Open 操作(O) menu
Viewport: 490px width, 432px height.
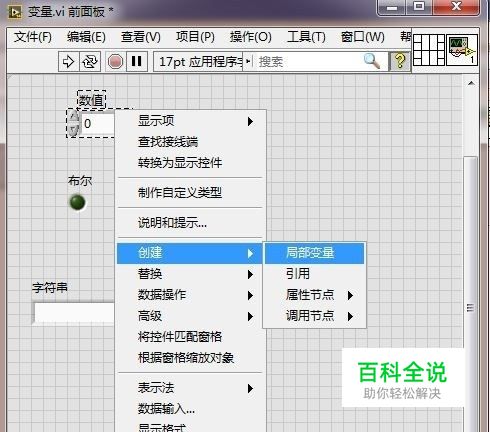tap(251, 37)
